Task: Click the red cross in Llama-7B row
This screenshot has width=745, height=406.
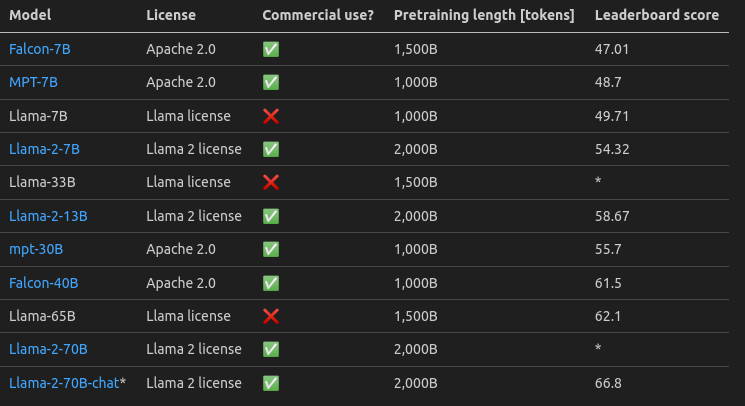Action: point(270,116)
